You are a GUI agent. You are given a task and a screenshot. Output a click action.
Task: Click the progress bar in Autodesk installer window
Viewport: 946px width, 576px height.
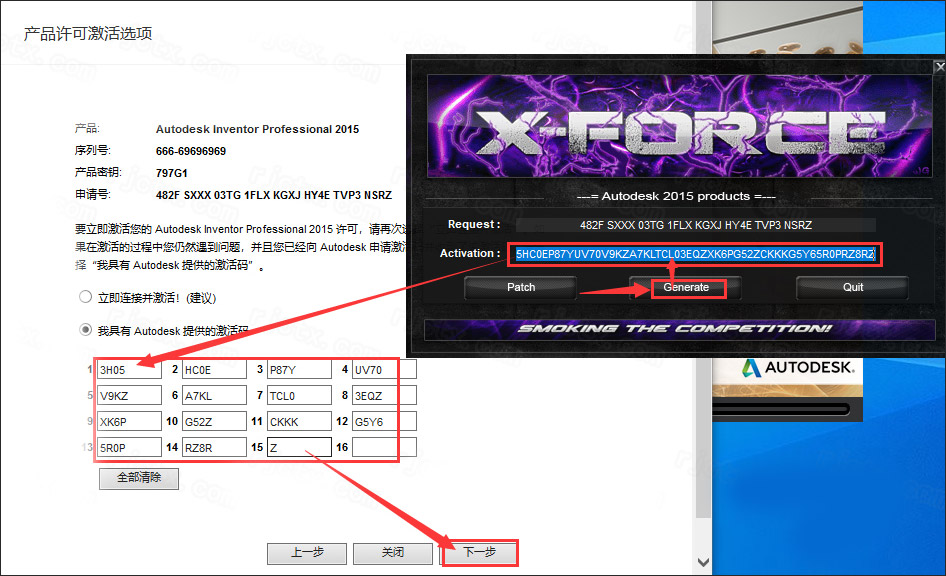[x=781, y=410]
